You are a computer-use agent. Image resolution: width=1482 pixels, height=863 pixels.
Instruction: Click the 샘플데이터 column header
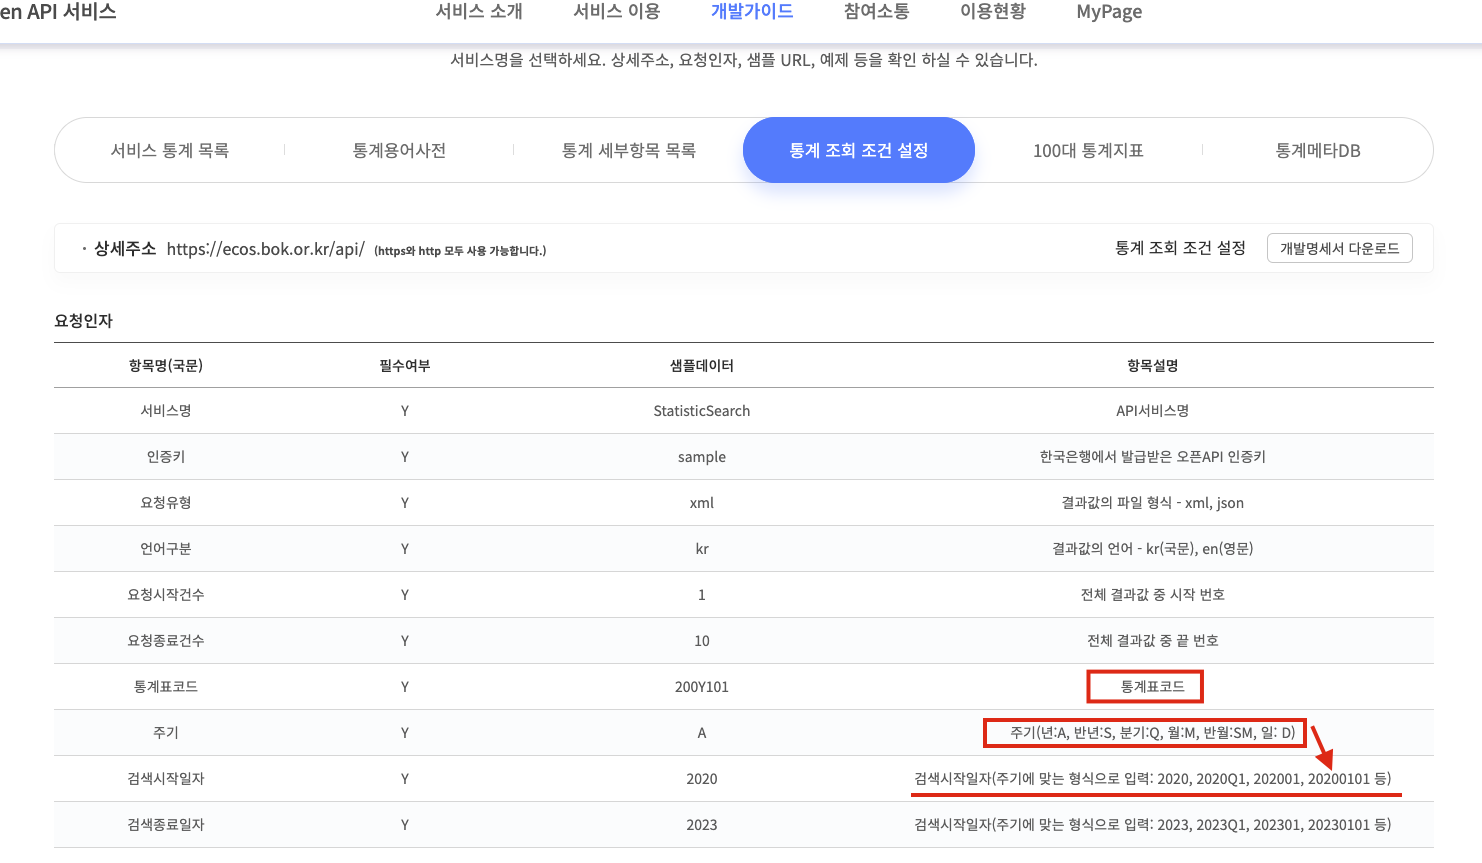pyautogui.click(x=702, y=366)
